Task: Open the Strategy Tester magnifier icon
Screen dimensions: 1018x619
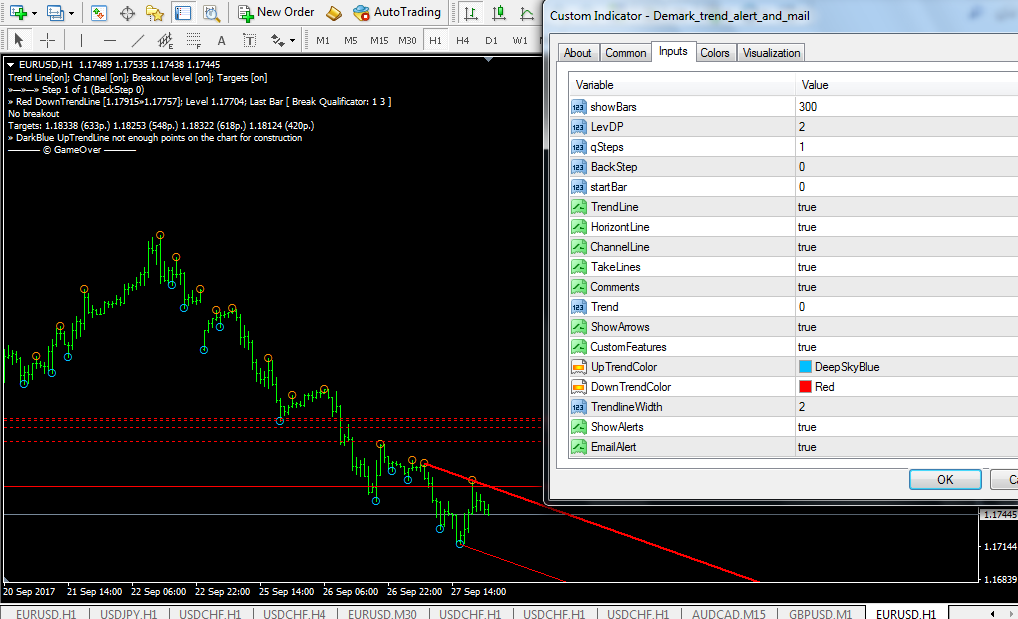Action: (211, 12)
